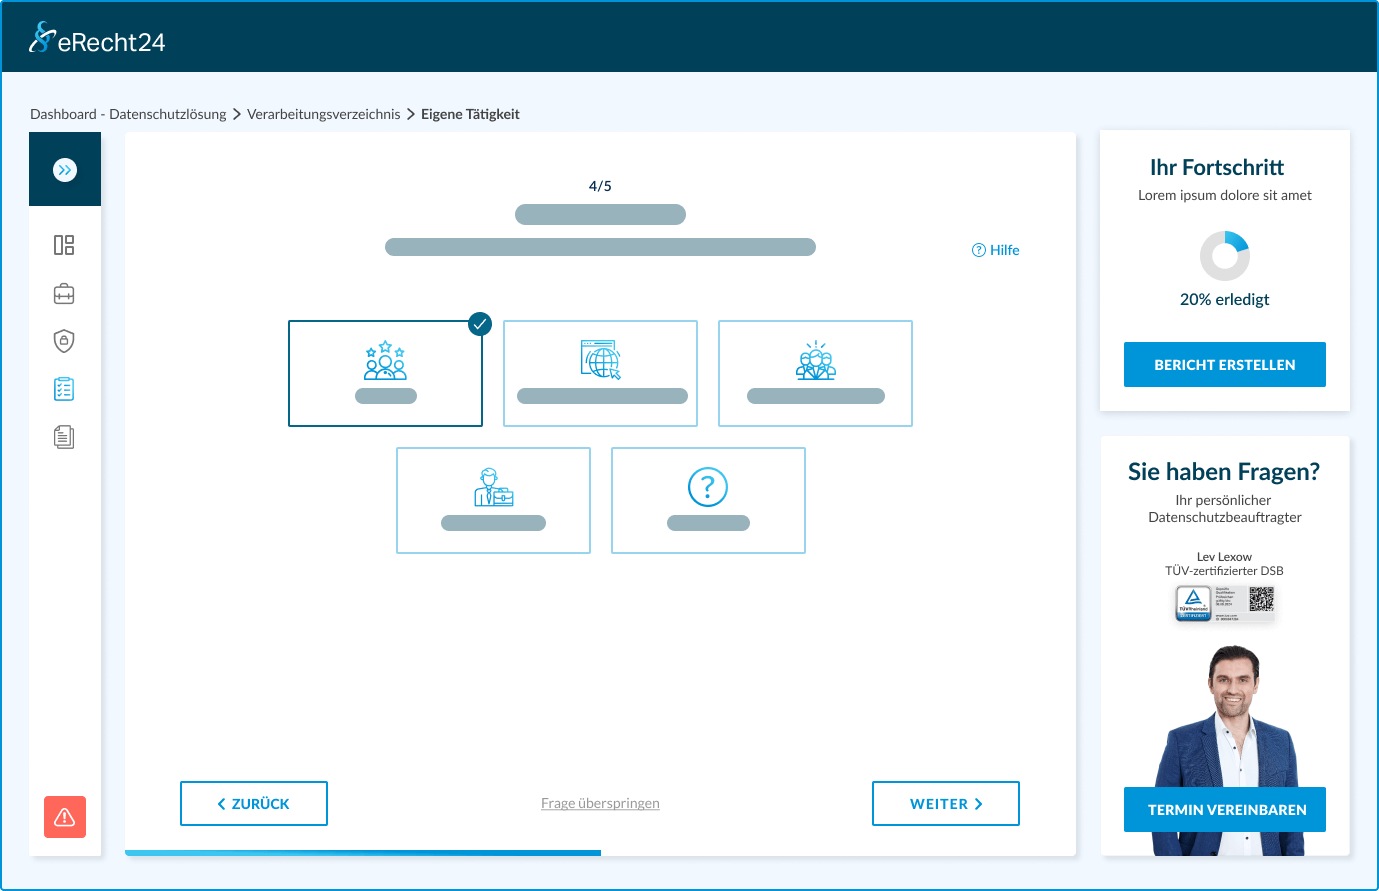This screenshot has width=1379, height=891.
Task: Select the team lightbulb option card
Action: 815,373
